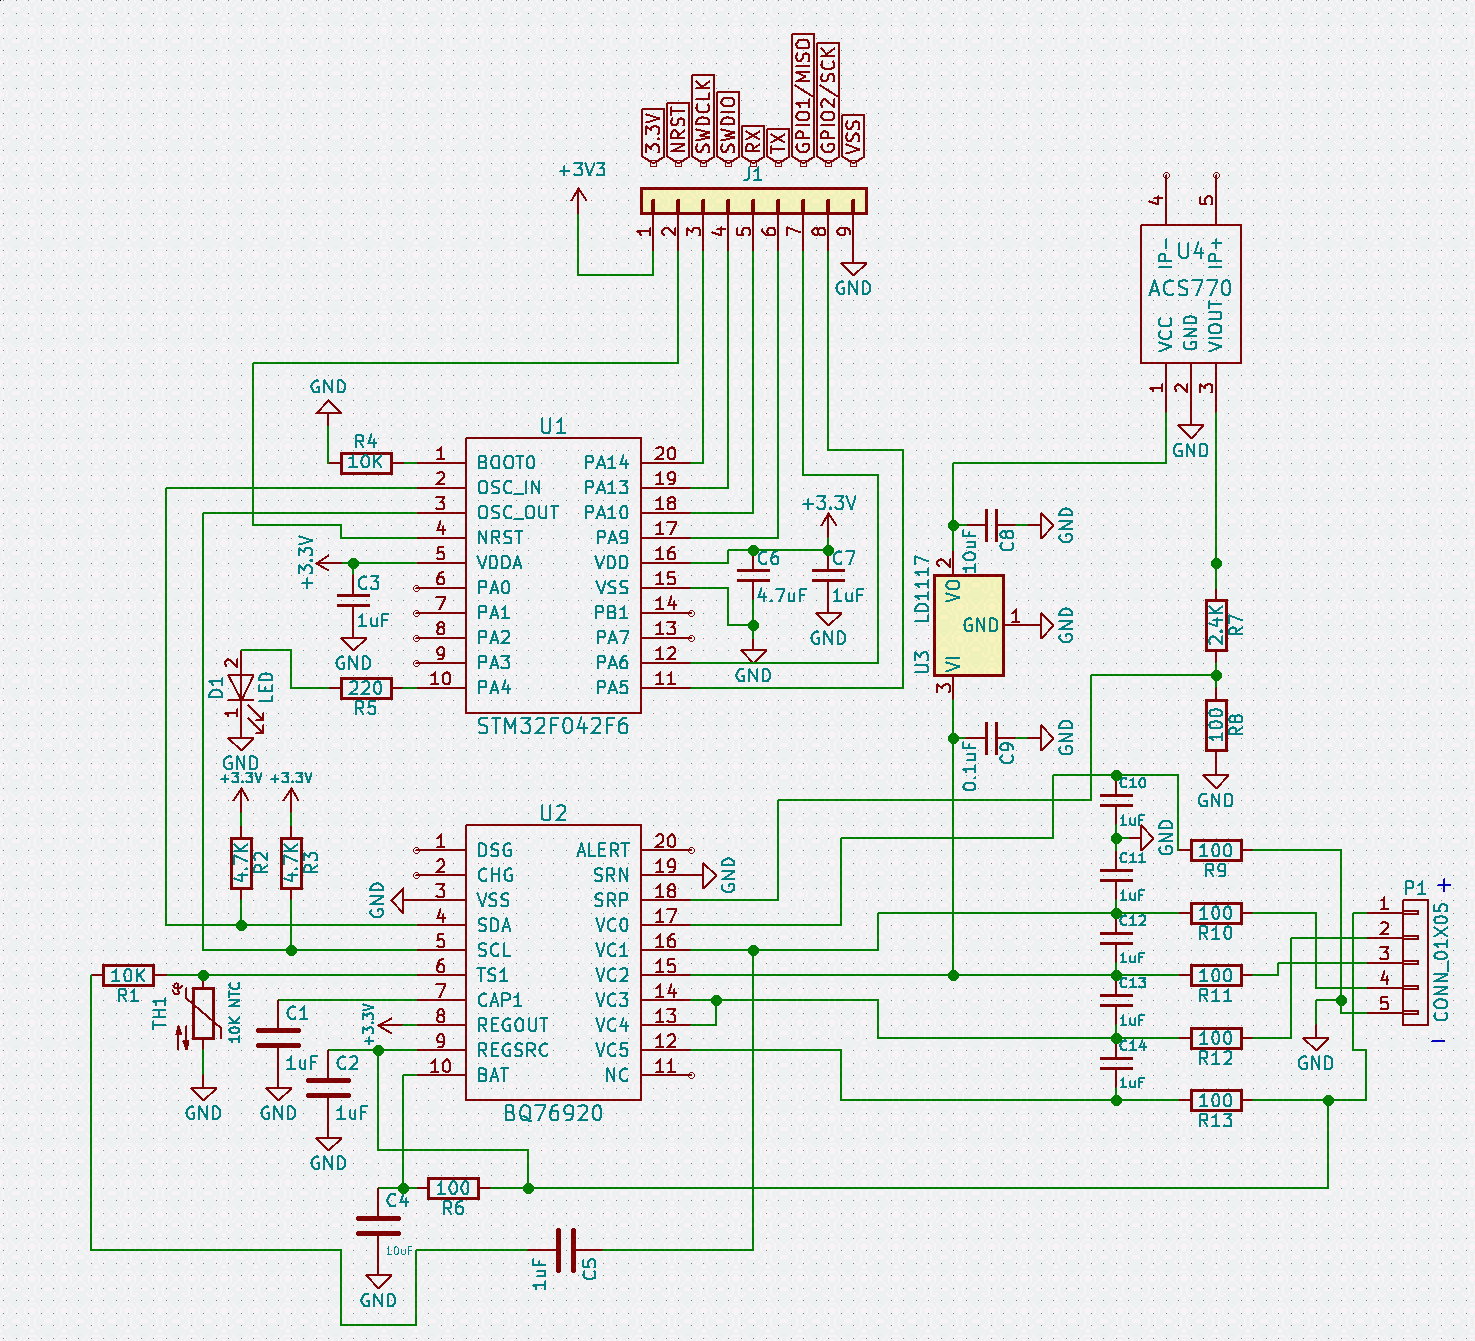Click the VIOUT pin label on U4
Screen dimensions: 1475x1341
(1215, 325)
